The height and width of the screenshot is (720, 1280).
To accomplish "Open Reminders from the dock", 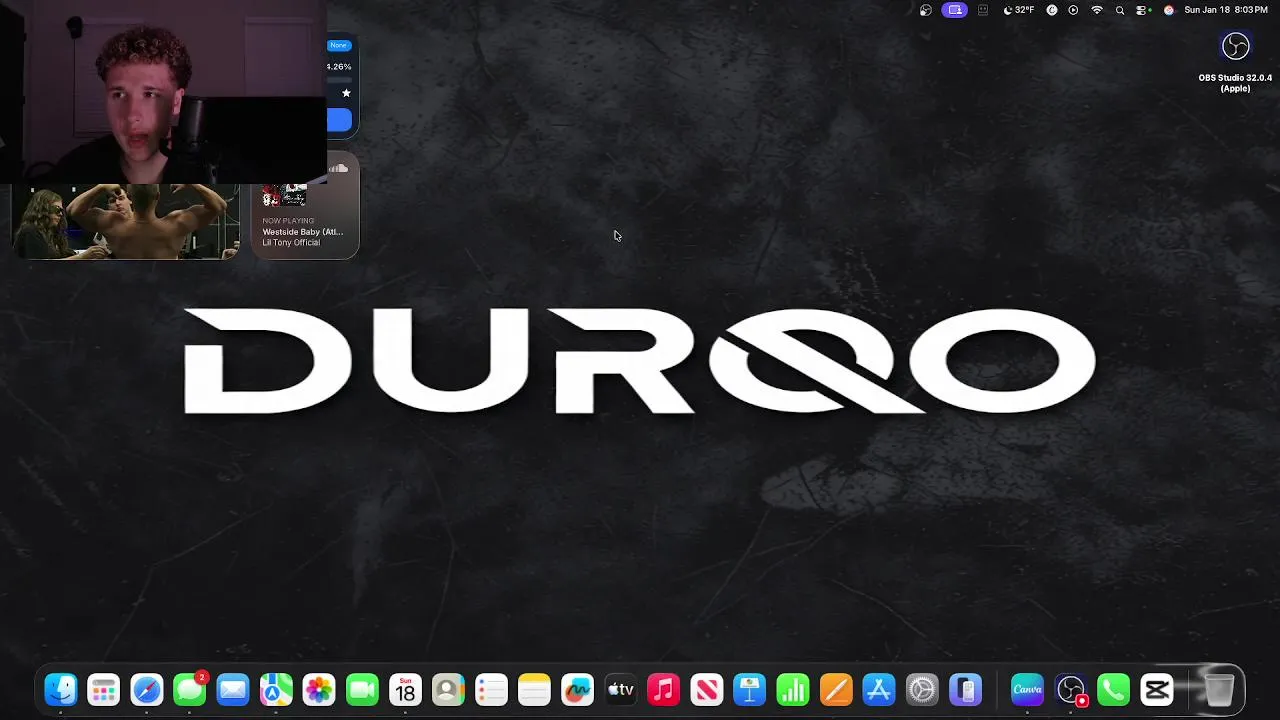I will (491, 690).
